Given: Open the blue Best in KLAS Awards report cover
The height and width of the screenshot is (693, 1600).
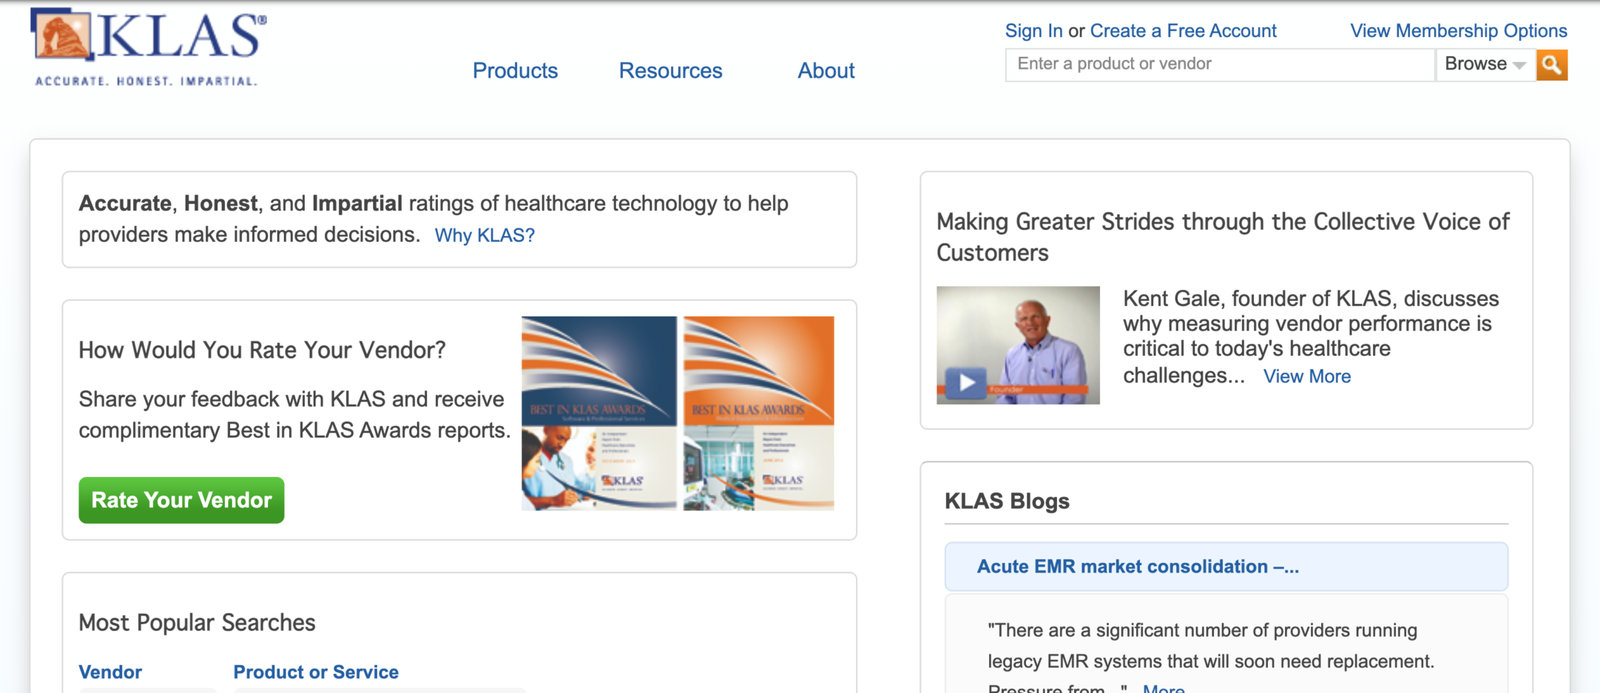Looking at the screenshot, I should 599,413.
